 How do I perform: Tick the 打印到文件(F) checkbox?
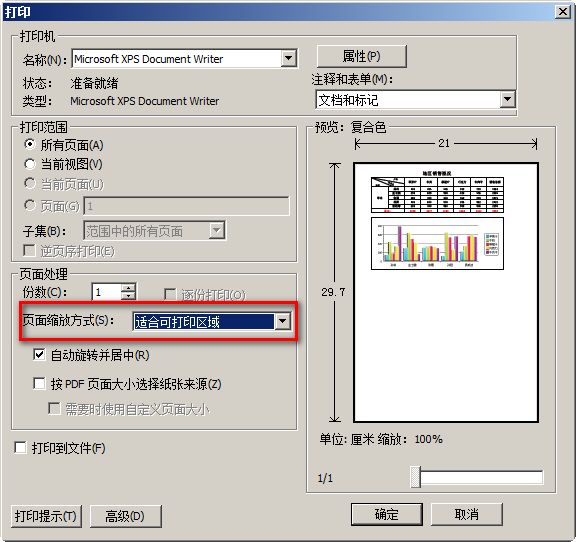(20, 448)
